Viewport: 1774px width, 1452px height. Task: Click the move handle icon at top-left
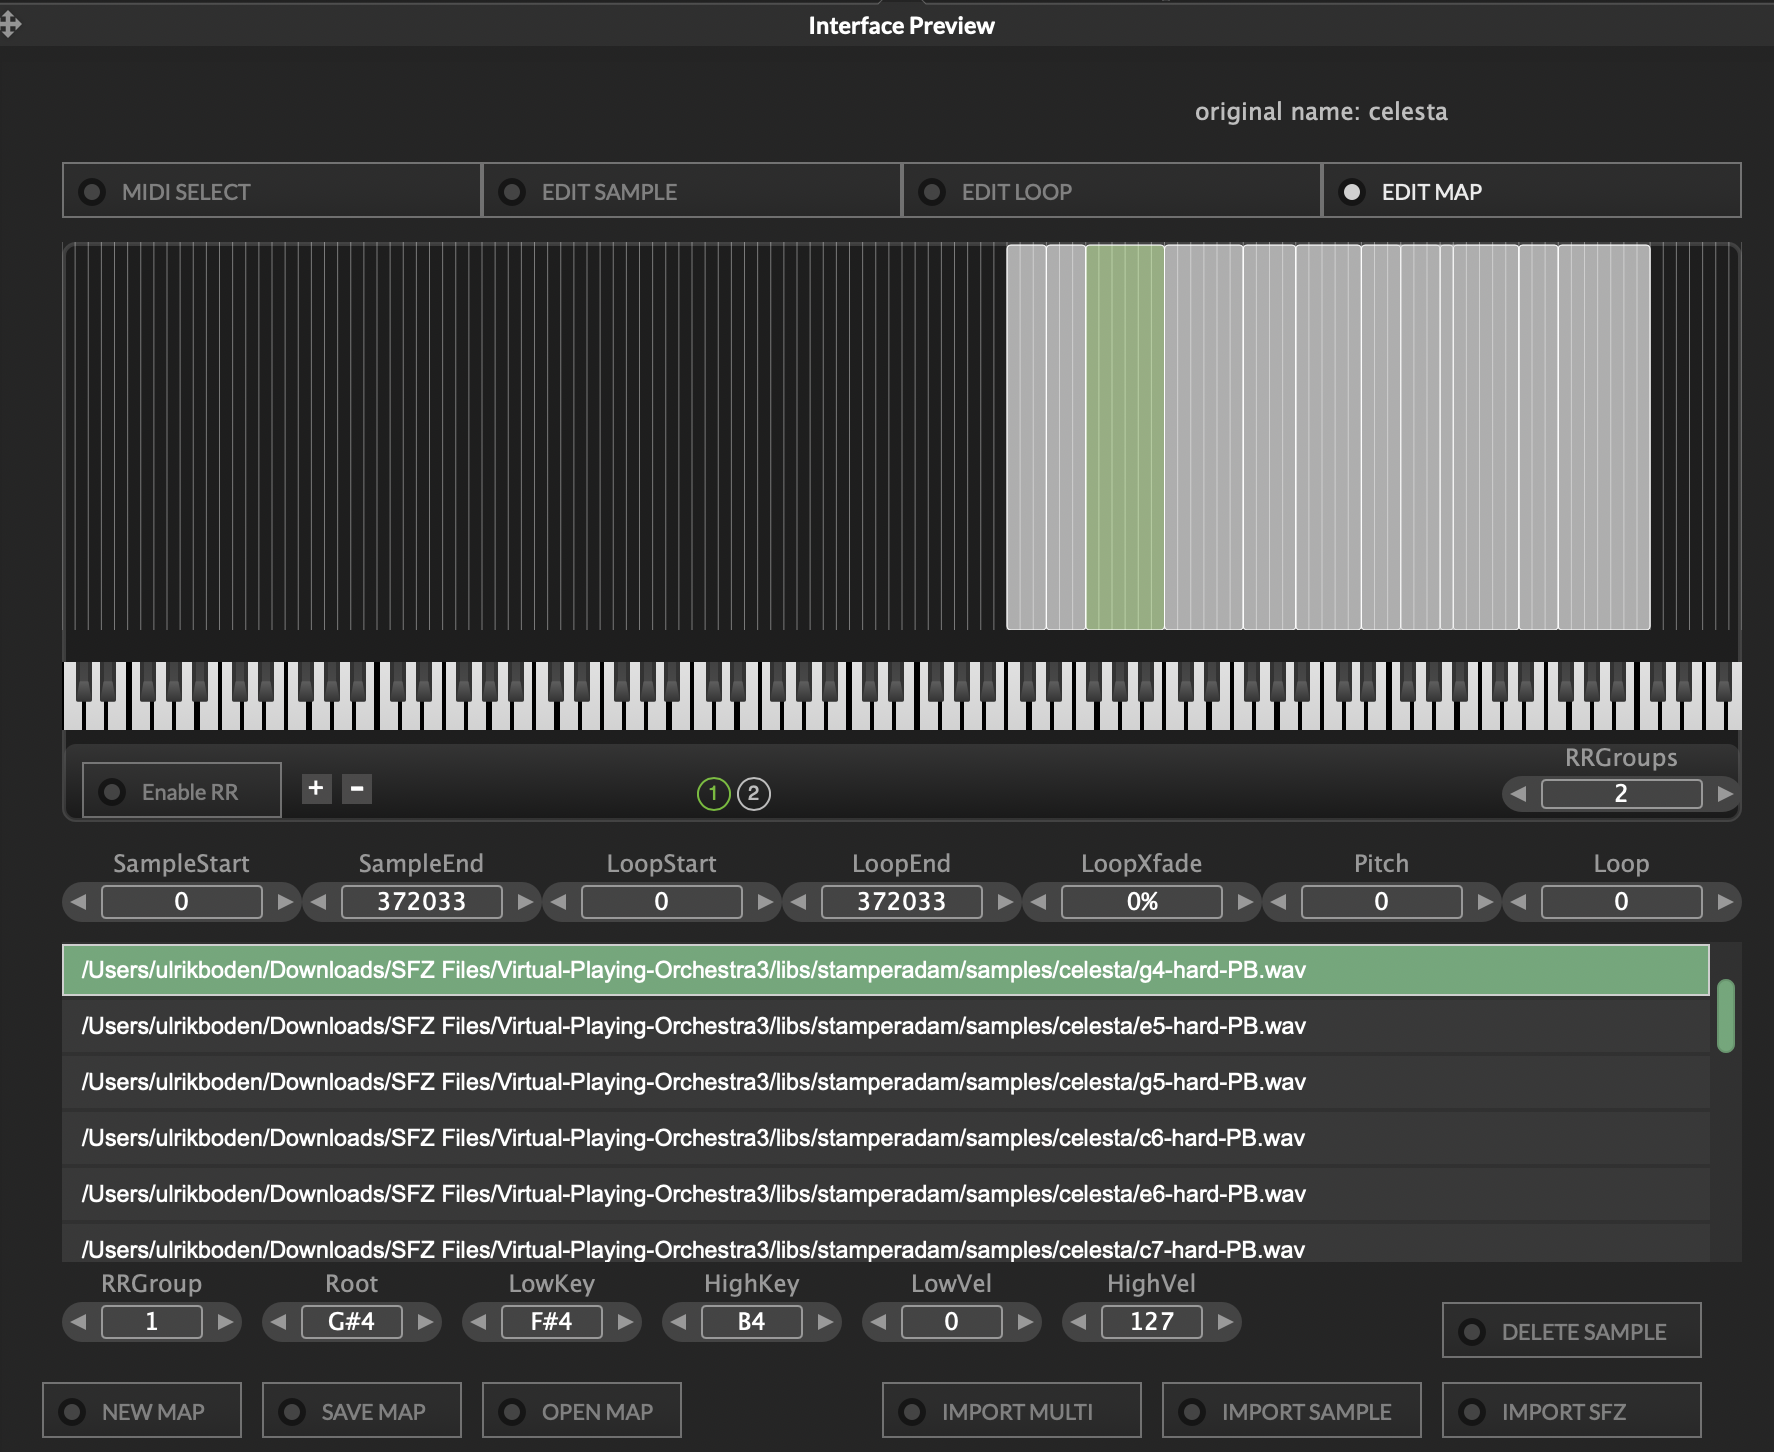tap(10, 24)
